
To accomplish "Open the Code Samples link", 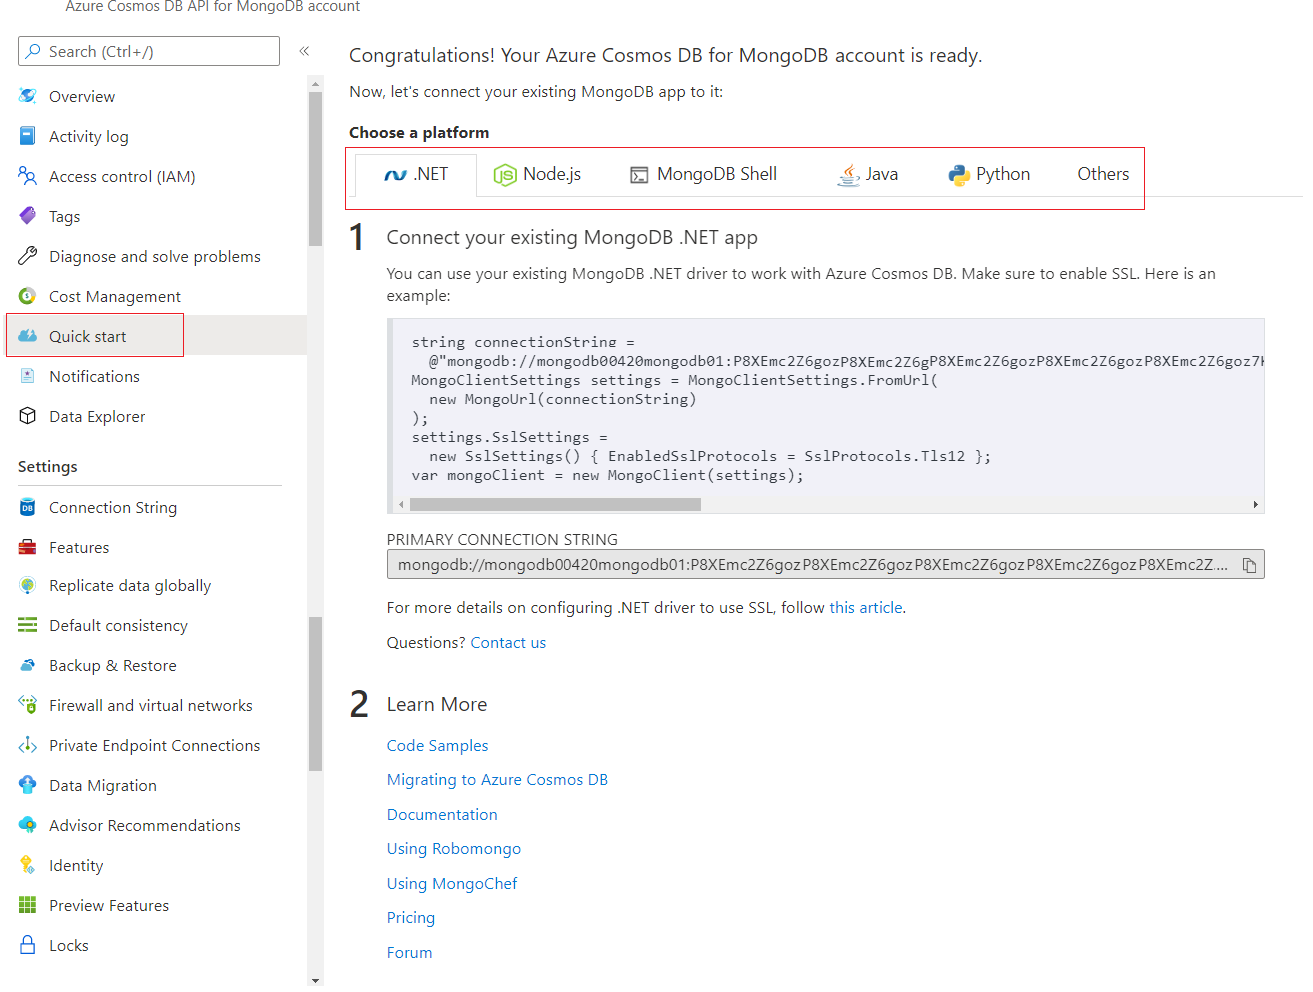I will point(437,745).
